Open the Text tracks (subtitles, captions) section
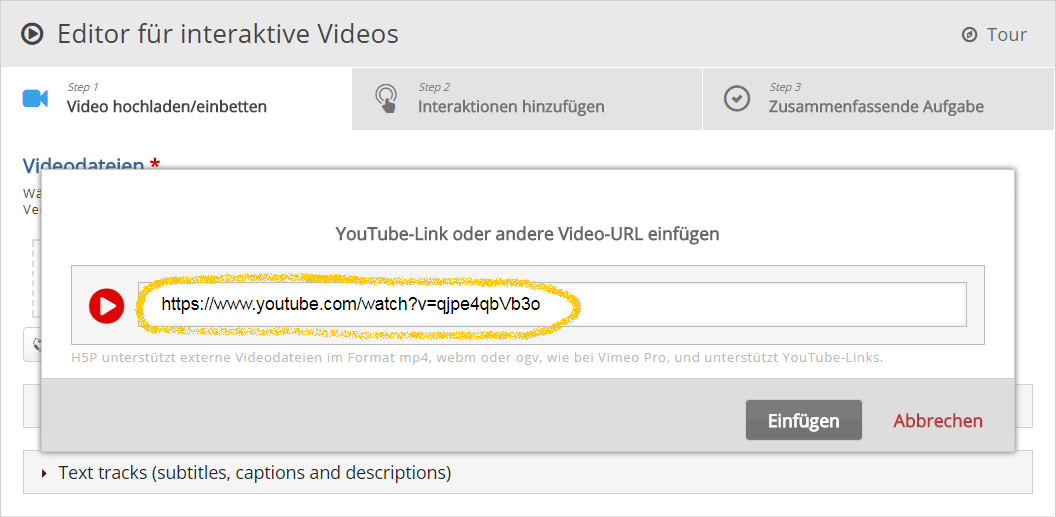1056x517 pixels. tap(254, 472)
